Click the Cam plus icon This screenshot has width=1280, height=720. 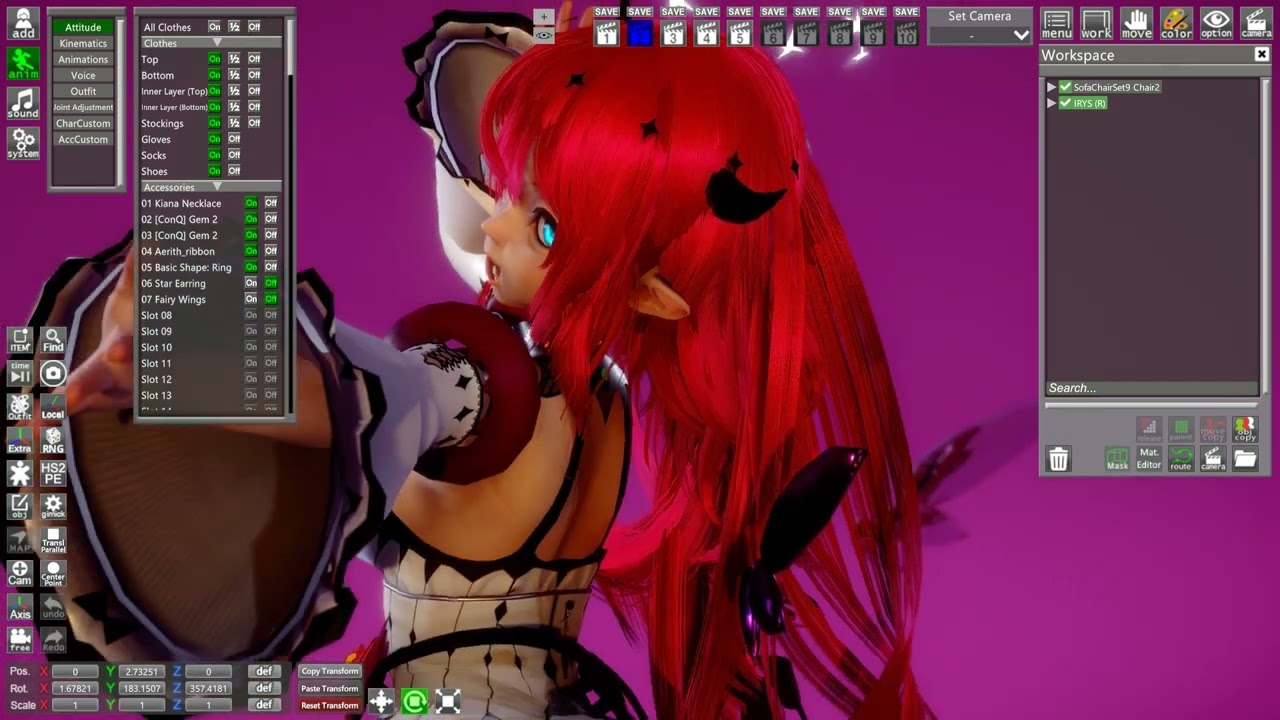[20, 573]
